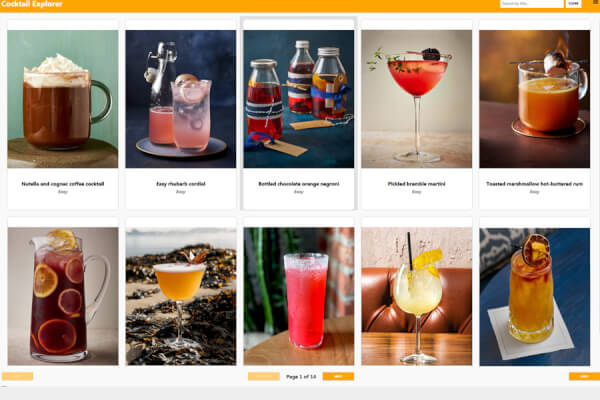Open the sangria pitcher with orange slices
The image size is (600, 400).
tap(63, 296)
